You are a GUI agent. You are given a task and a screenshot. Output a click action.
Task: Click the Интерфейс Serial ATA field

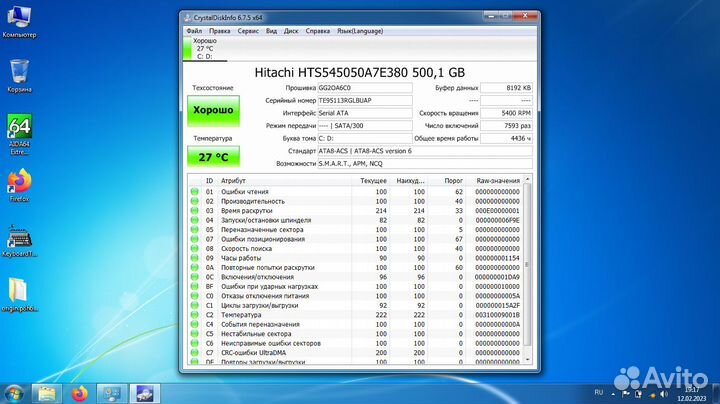[365, 113]
